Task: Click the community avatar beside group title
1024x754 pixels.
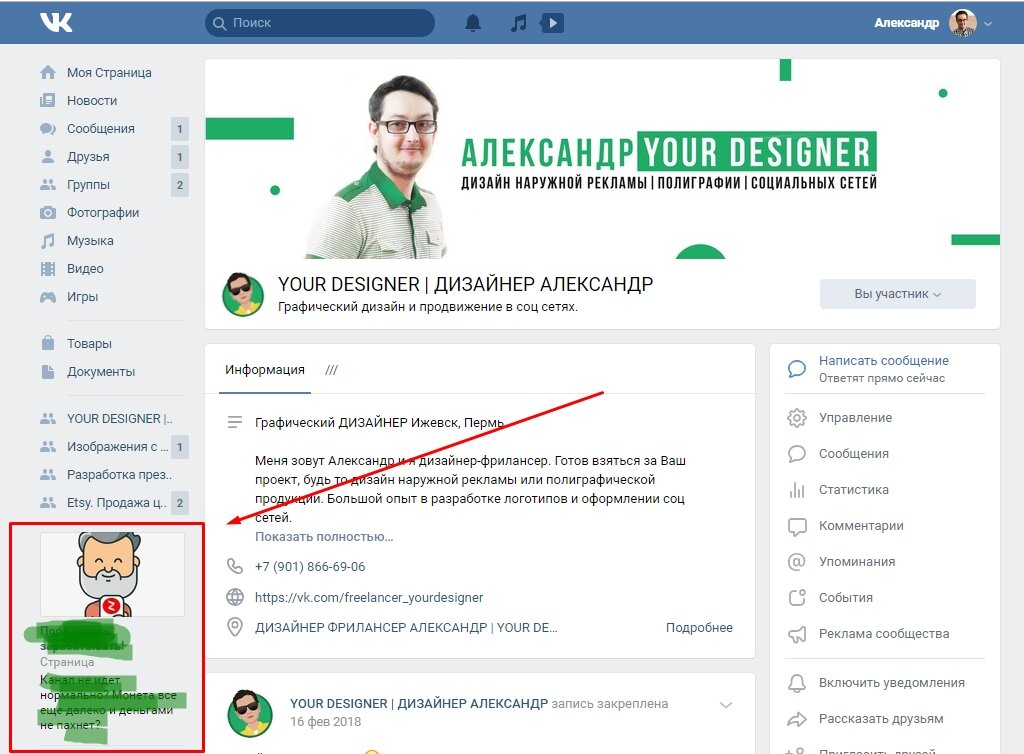Action: pyautogui.click(x=243, y=294)
